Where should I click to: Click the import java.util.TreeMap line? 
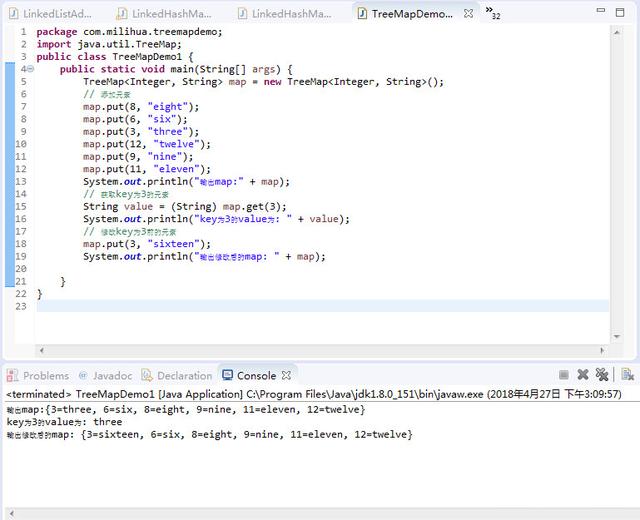pyautogui.click(x=109, y=44)
